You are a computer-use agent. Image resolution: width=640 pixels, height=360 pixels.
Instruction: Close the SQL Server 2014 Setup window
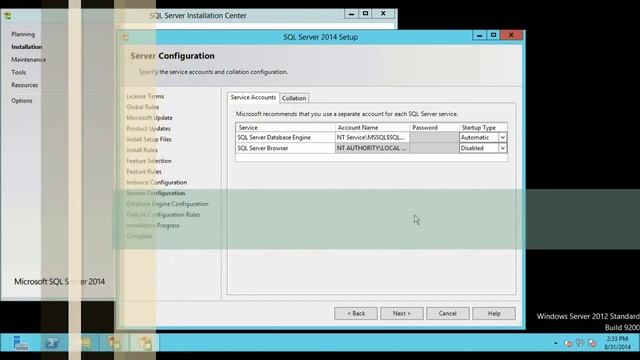coord(511,35)
